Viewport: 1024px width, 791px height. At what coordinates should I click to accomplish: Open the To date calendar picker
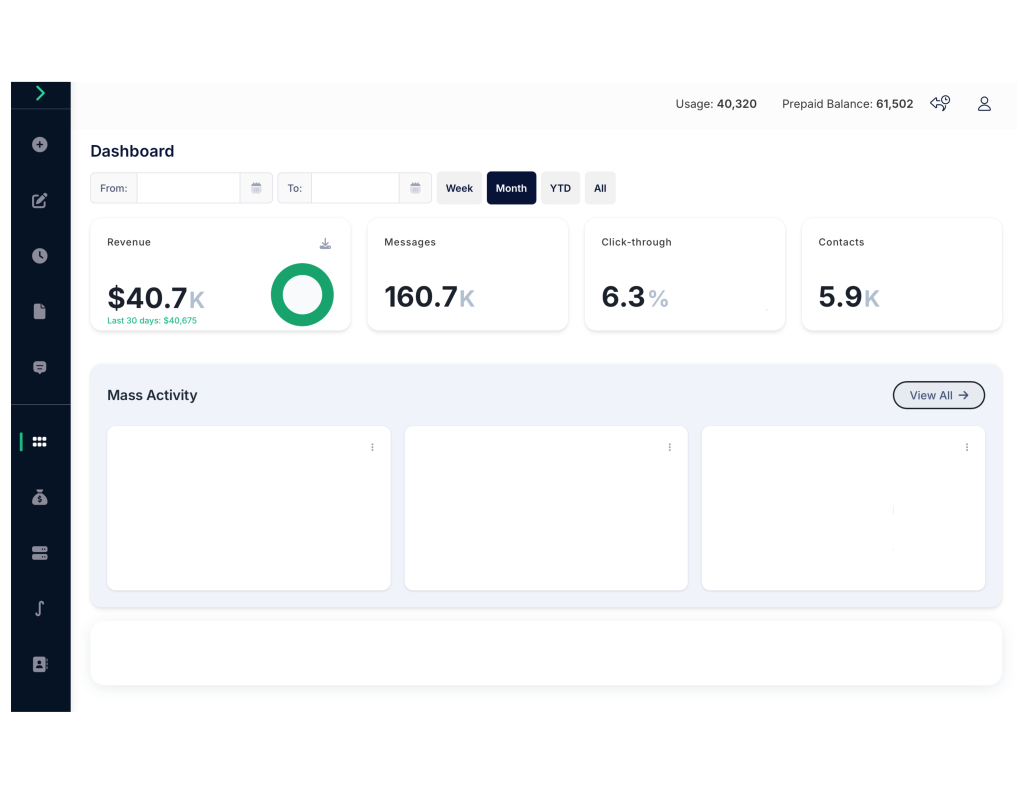415,188
